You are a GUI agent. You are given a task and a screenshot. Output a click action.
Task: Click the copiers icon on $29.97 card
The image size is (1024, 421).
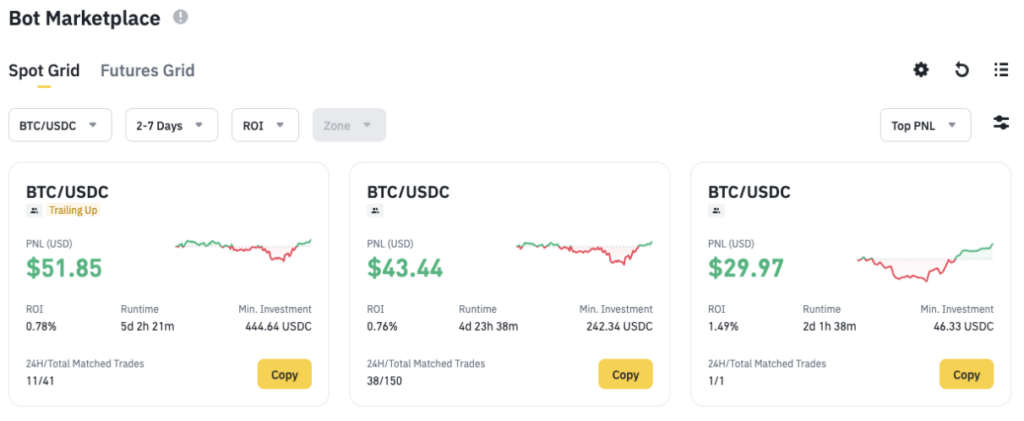pos(717,211)
